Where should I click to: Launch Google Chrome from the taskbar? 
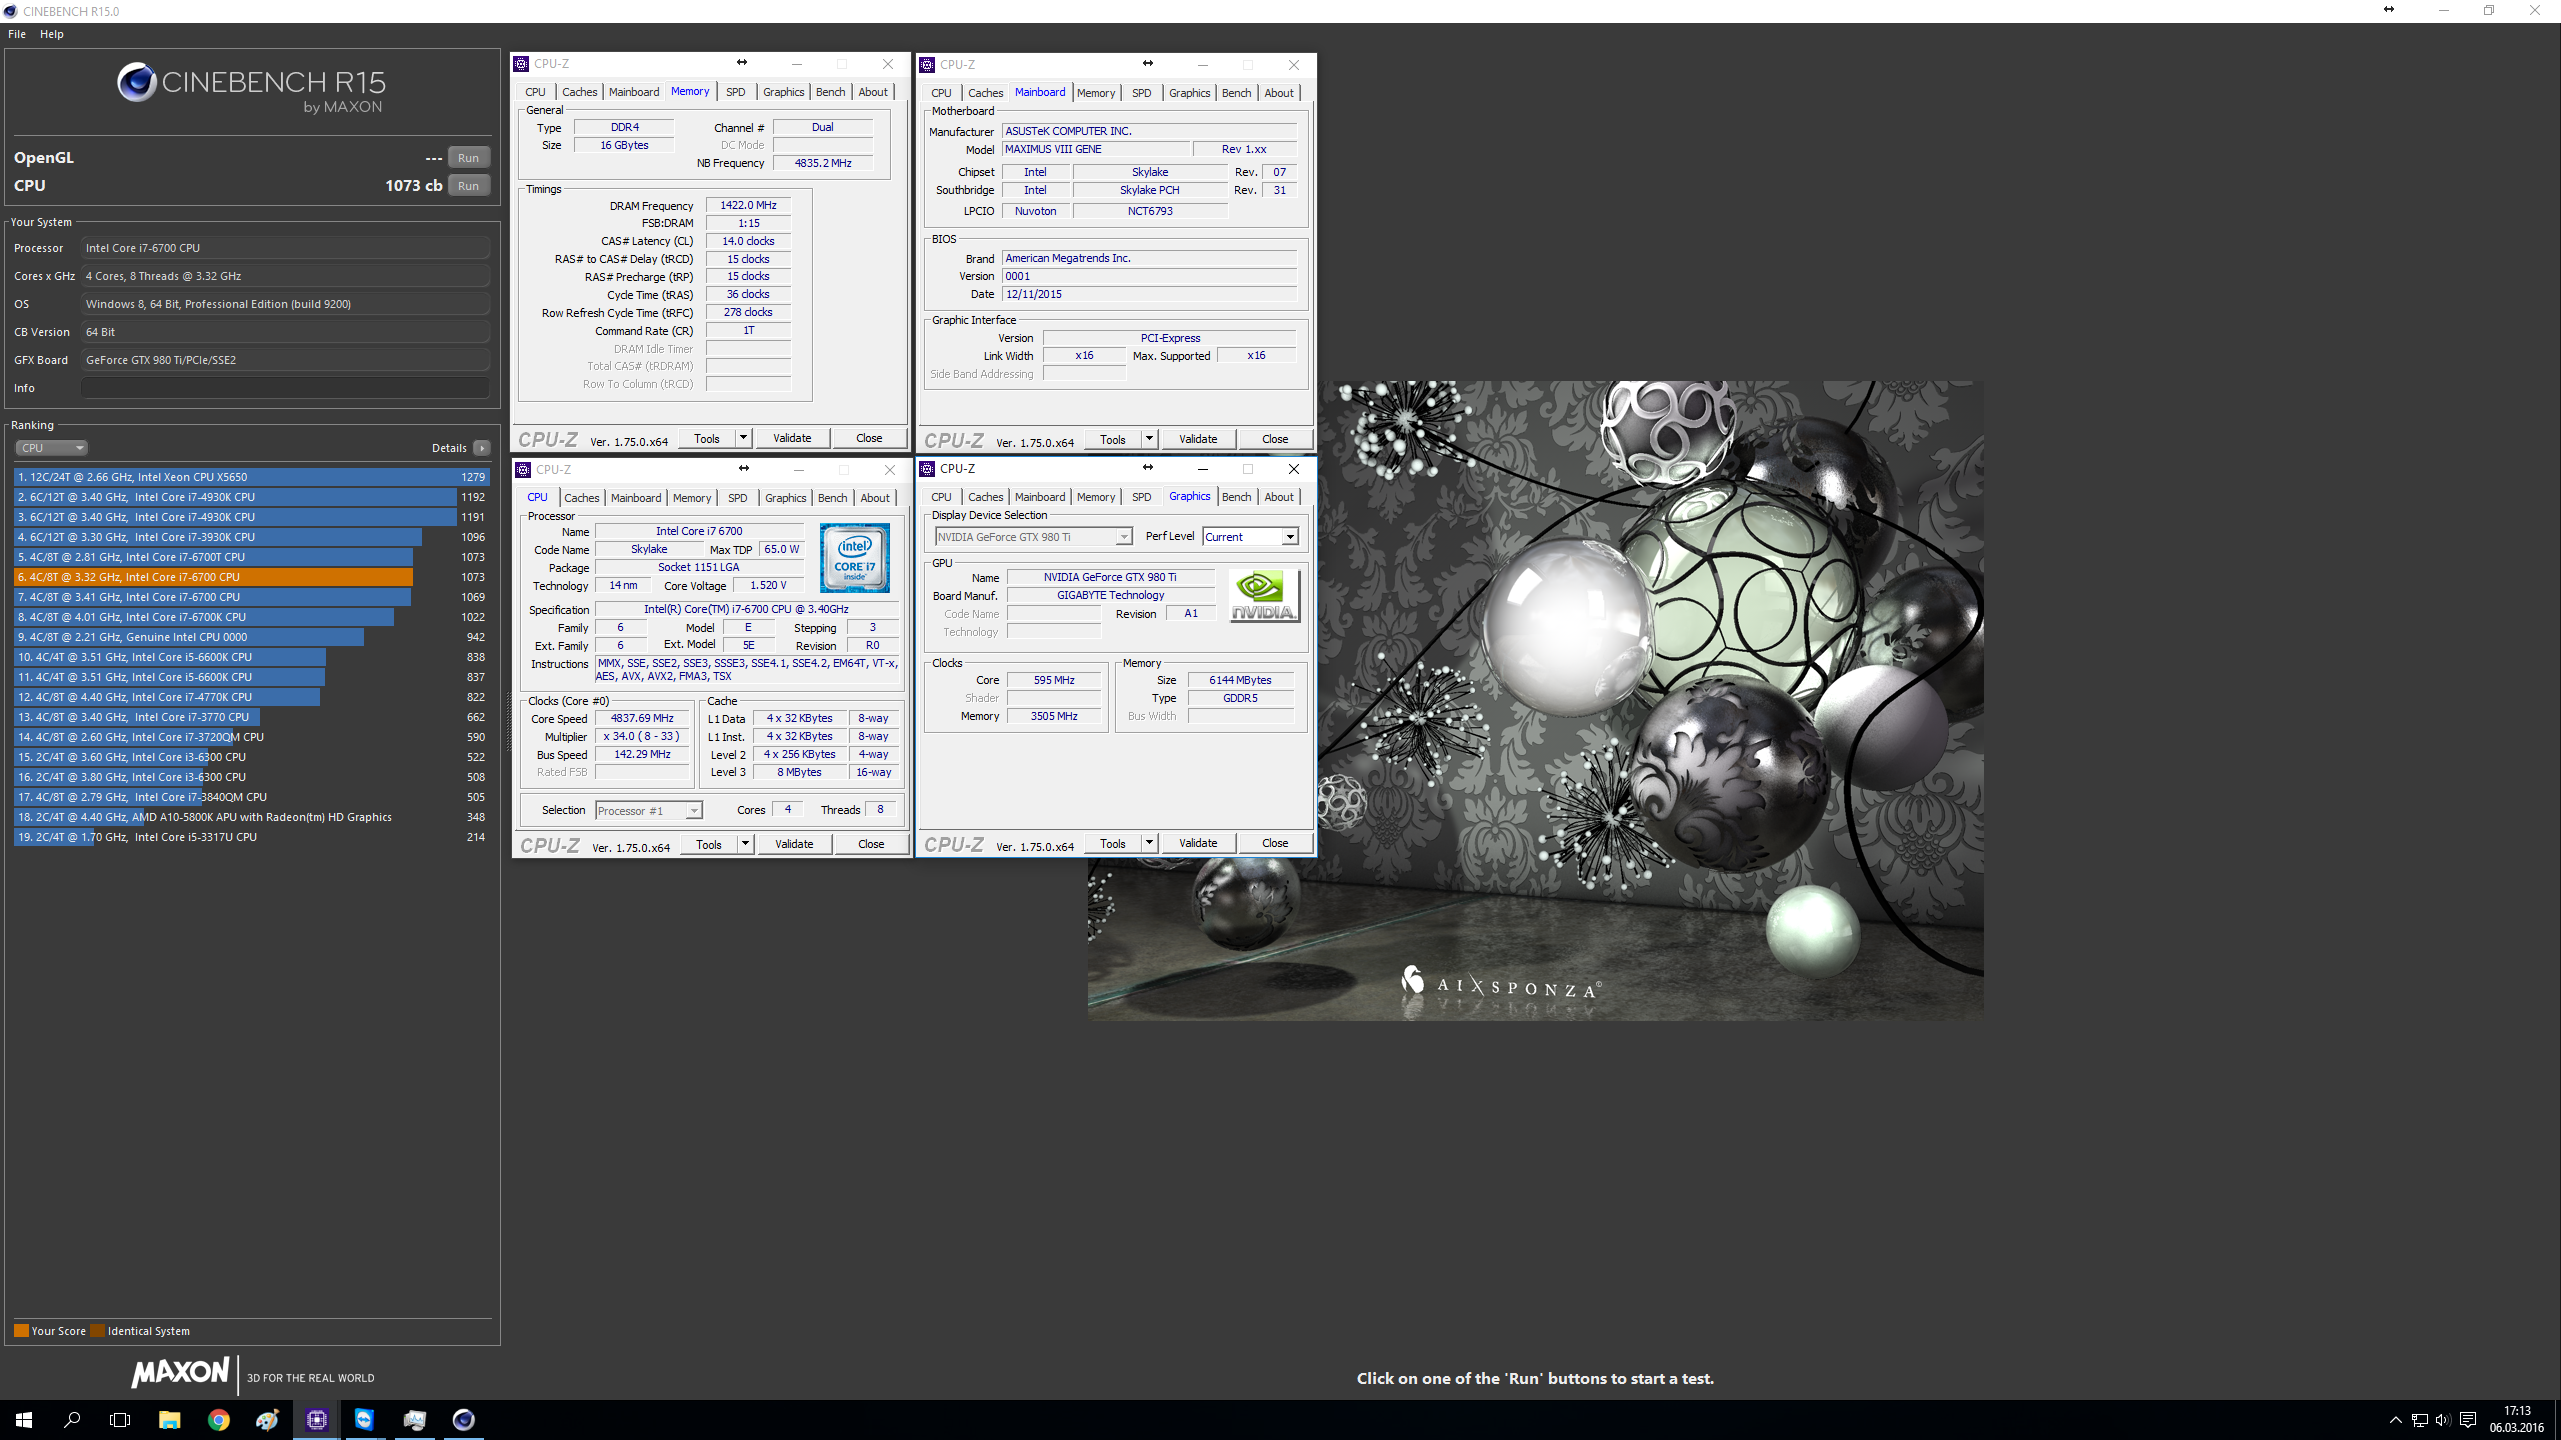click(218, 1420)
